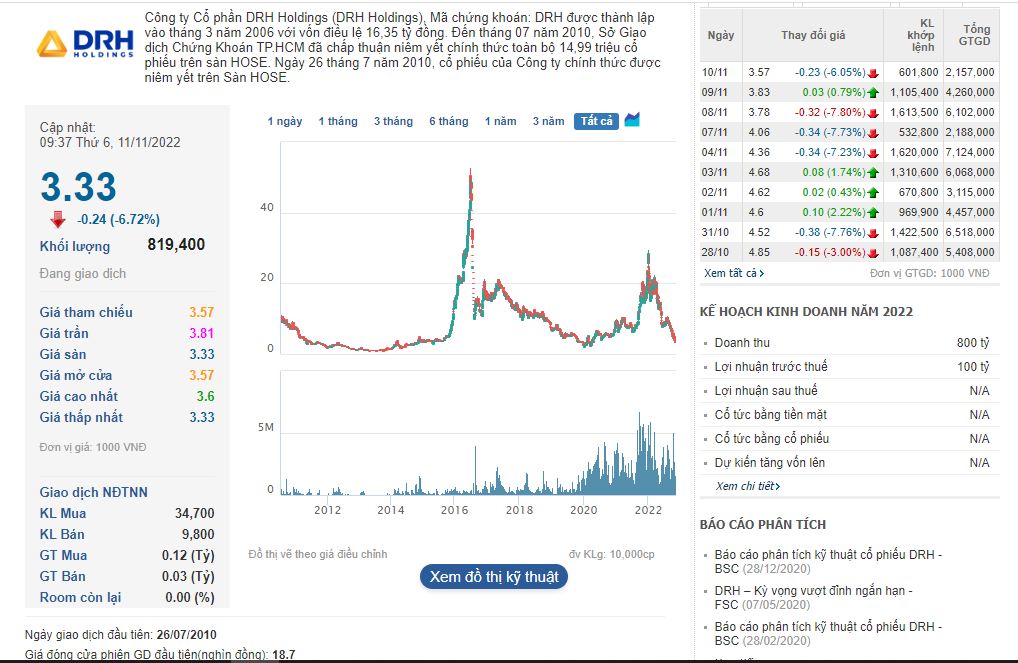Click the Lợi nhuận sau thuế row

click(850, 391)
